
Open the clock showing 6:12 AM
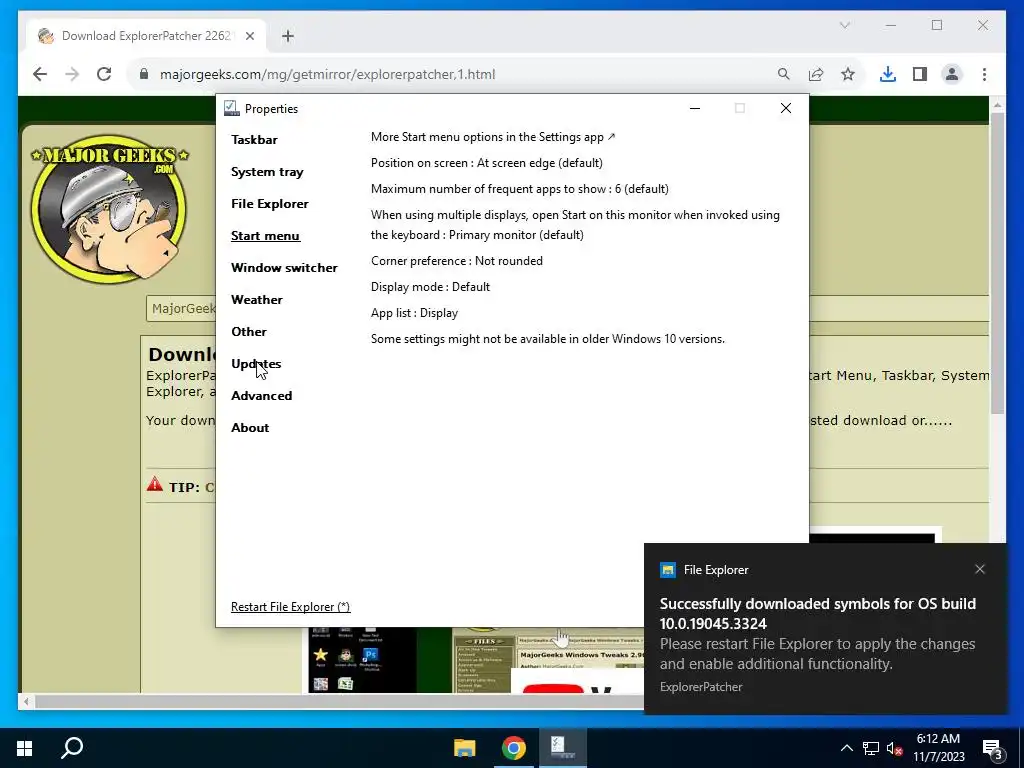point(938,748)
